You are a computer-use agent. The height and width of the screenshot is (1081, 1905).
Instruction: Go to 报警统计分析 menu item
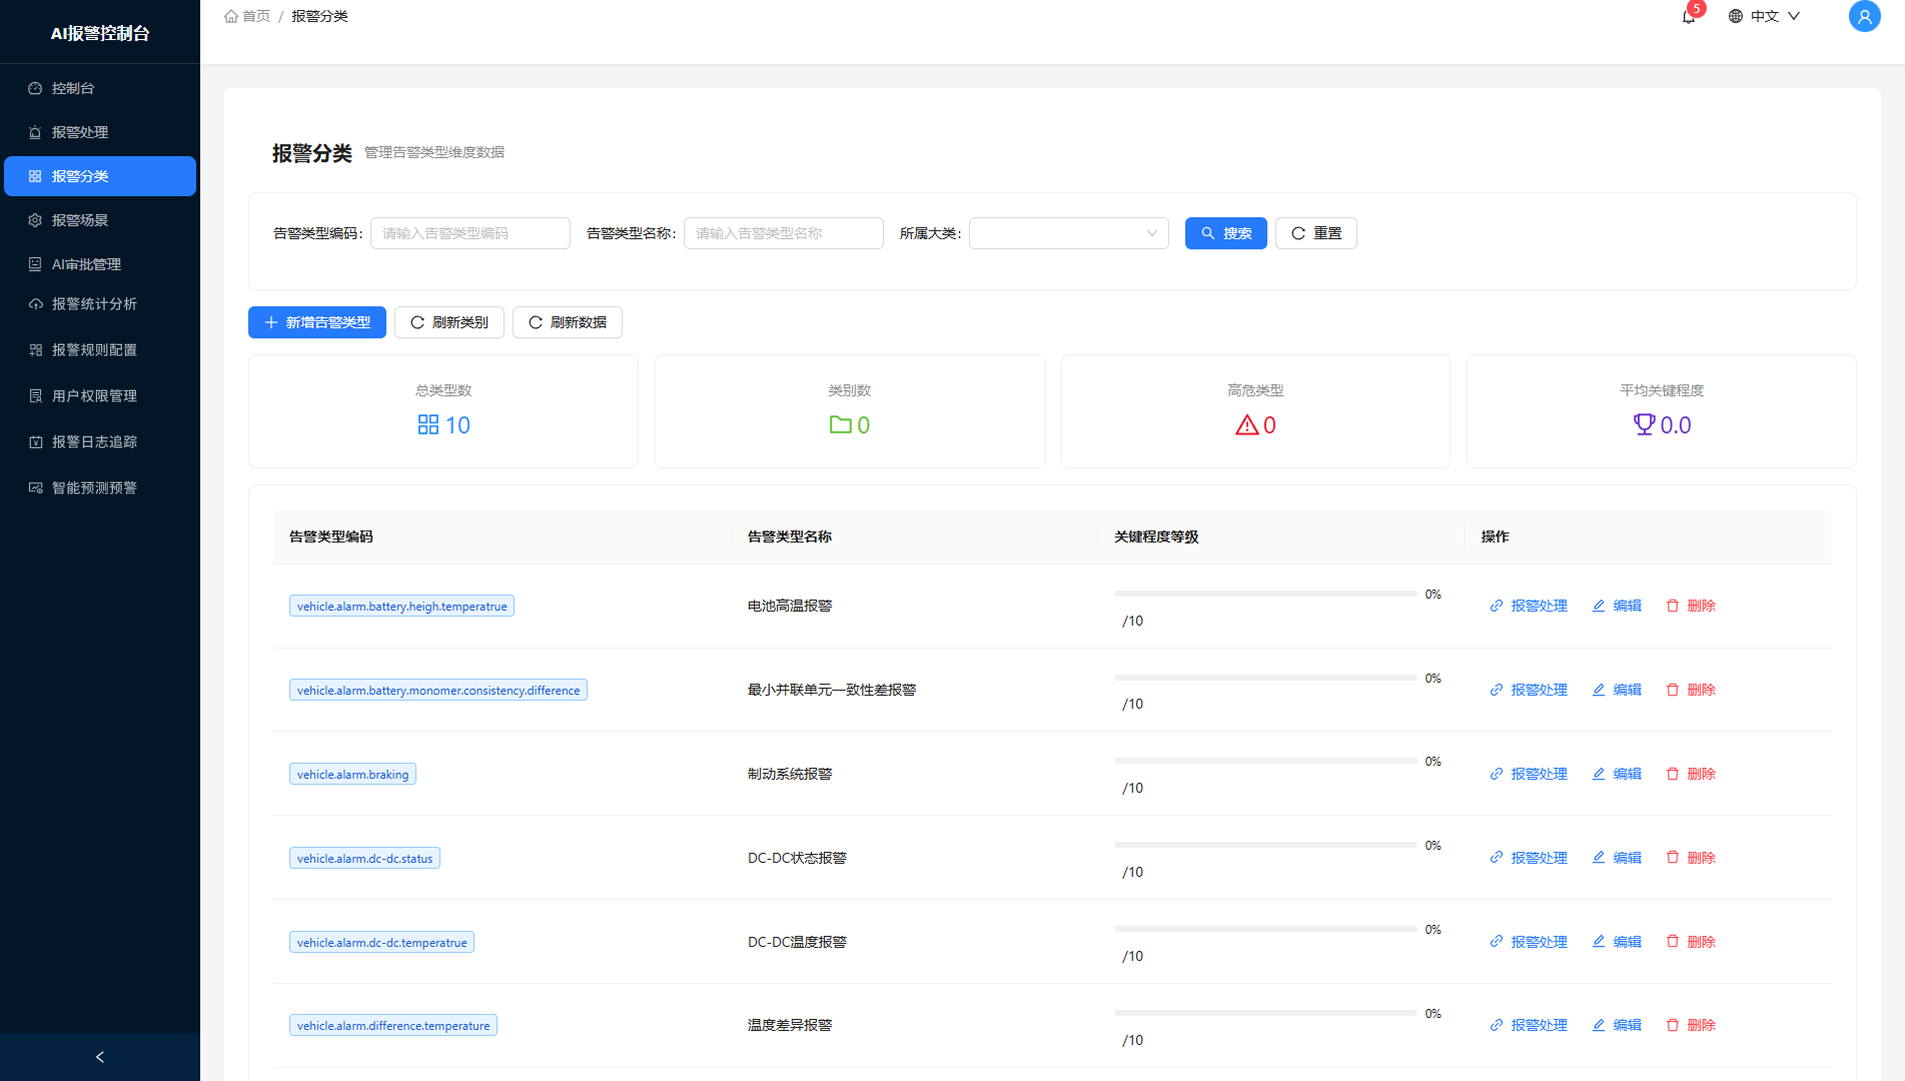click(94, 304)
